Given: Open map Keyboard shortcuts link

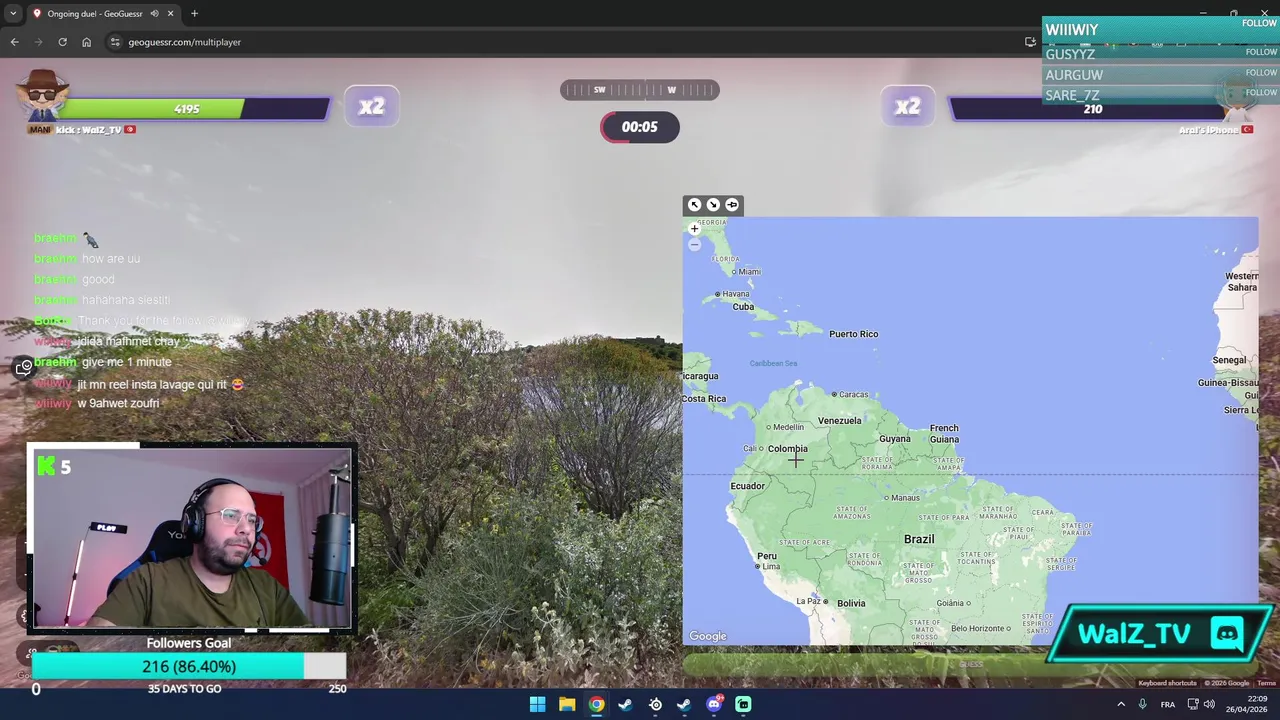Looking at the screenshot, I should coord(1167,683).
